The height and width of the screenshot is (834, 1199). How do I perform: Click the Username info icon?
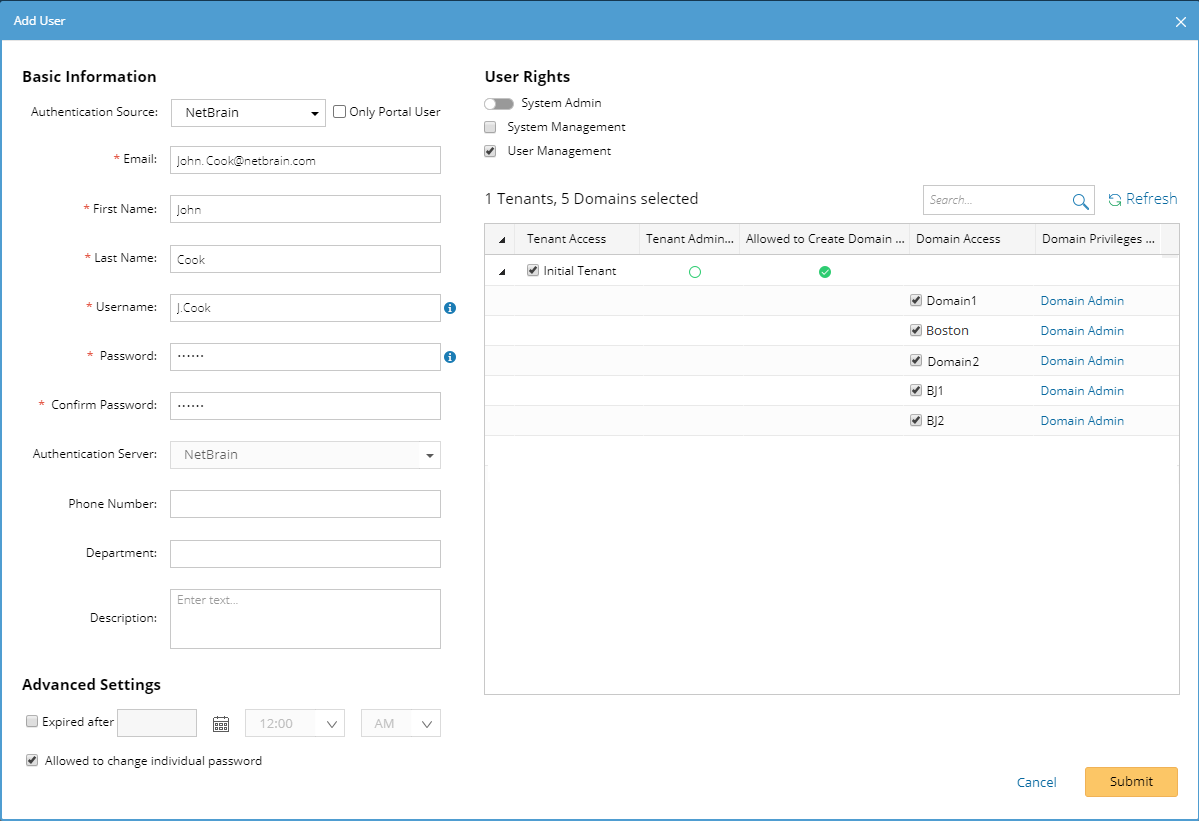coord(450,308)
